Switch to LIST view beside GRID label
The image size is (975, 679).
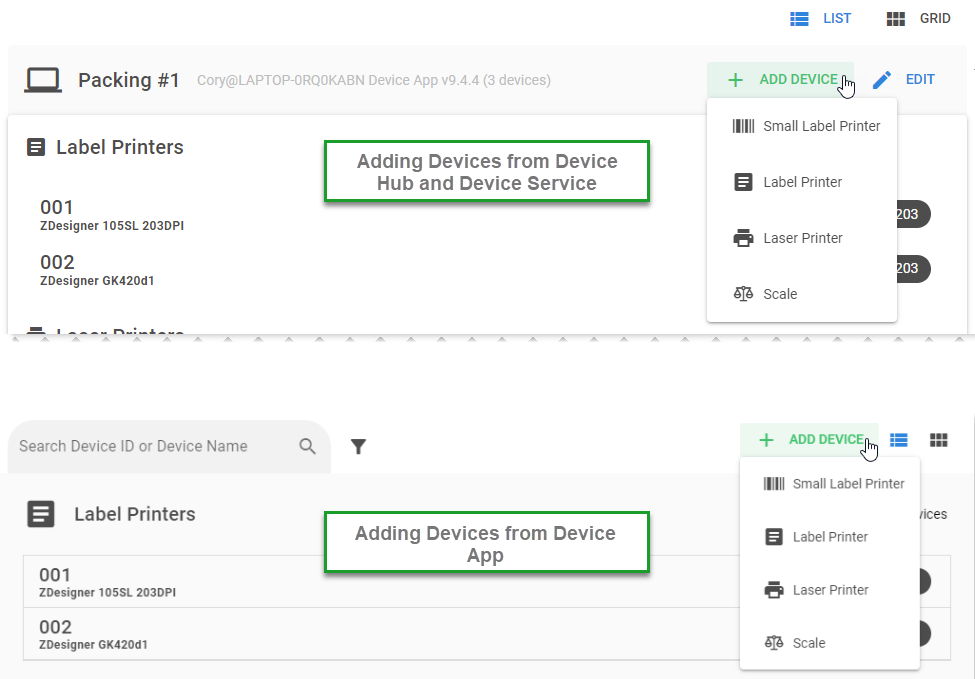pyautogui.click(x=820, y=19)
